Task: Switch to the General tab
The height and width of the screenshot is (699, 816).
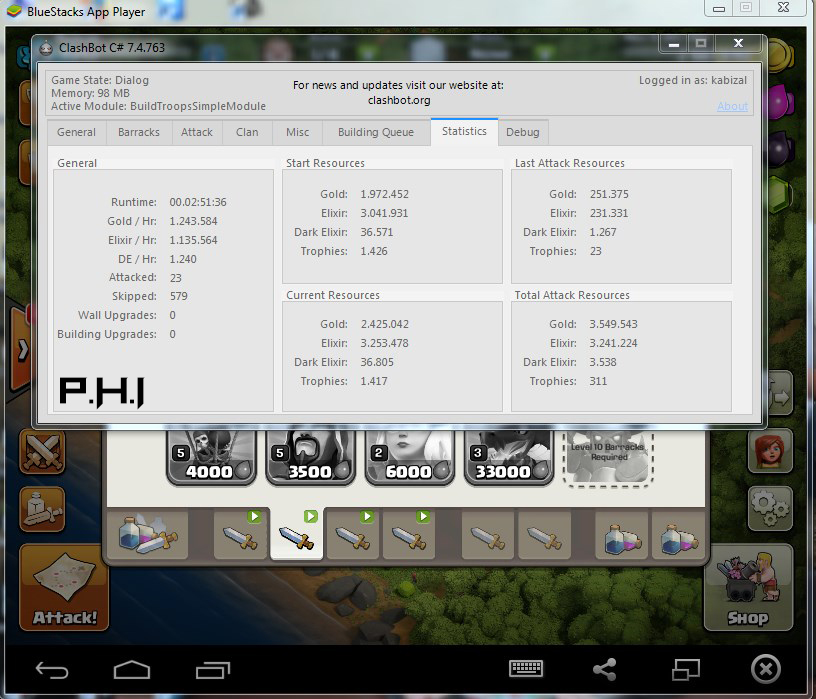Action: point(76,132)
